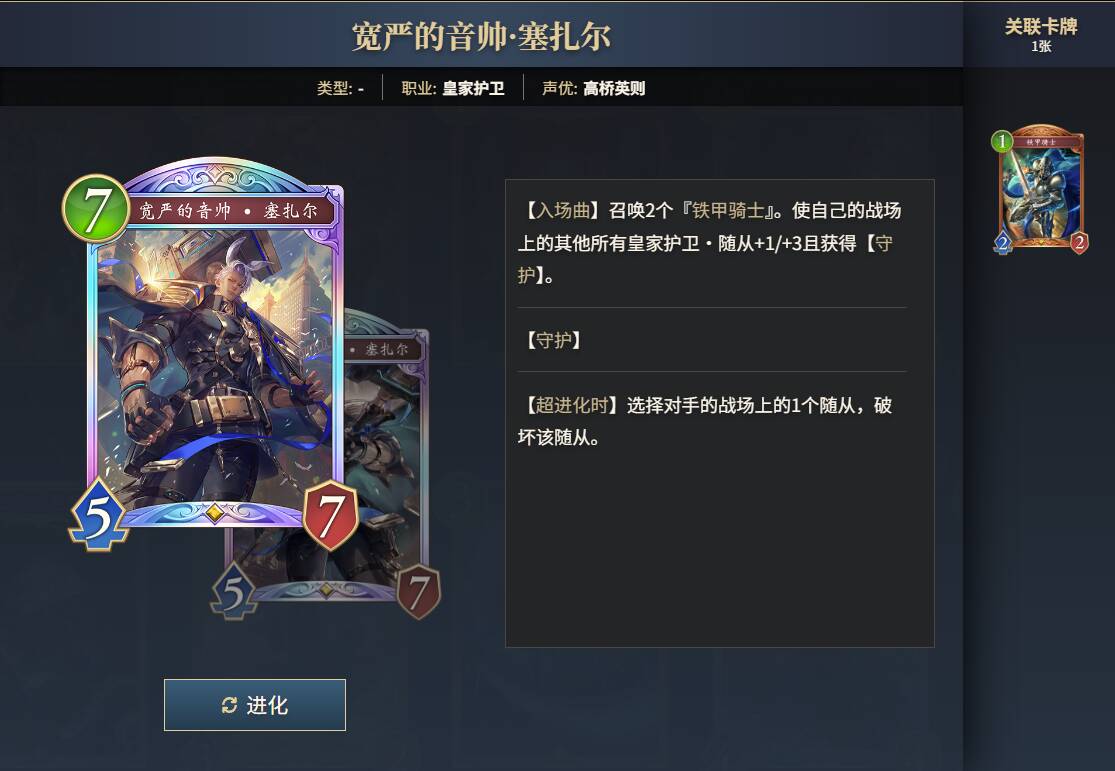
Task: Click the card name banner on main card
Action: 228,211
